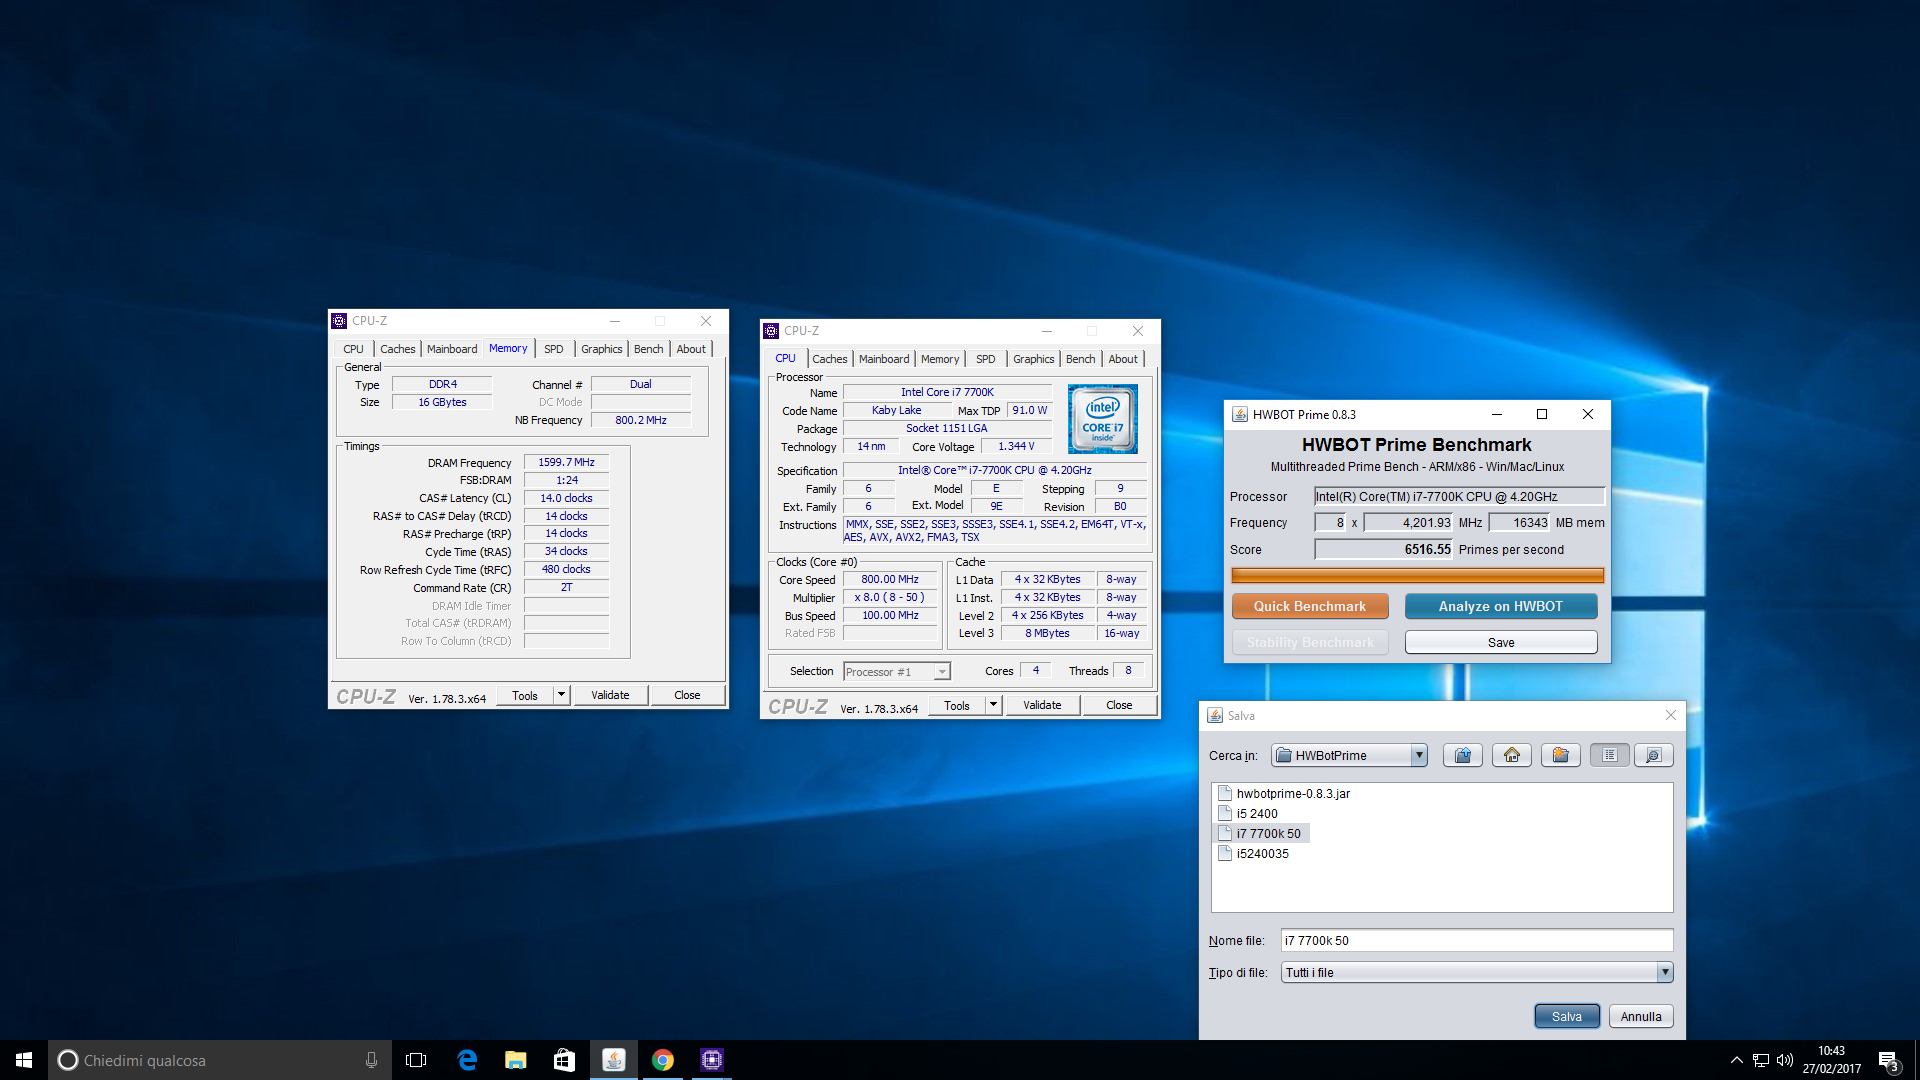Open Processor #1 selection dropdown
The image size is (1920, 1080).
[x=941, y=672]
